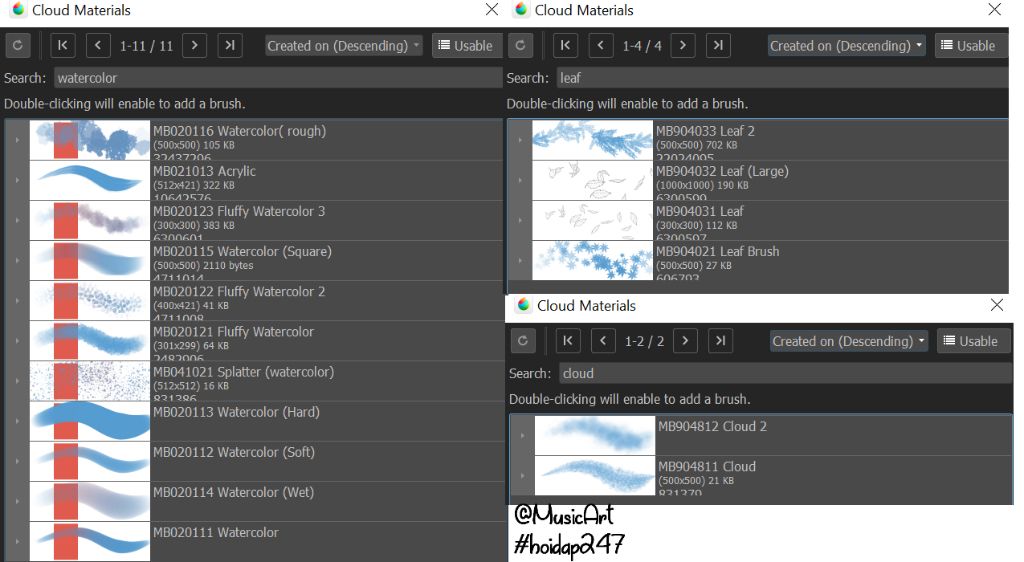Click refresh icon in watercolor window
The width and height of the screenshot is (1024, 562).
[x=18, y=46]
